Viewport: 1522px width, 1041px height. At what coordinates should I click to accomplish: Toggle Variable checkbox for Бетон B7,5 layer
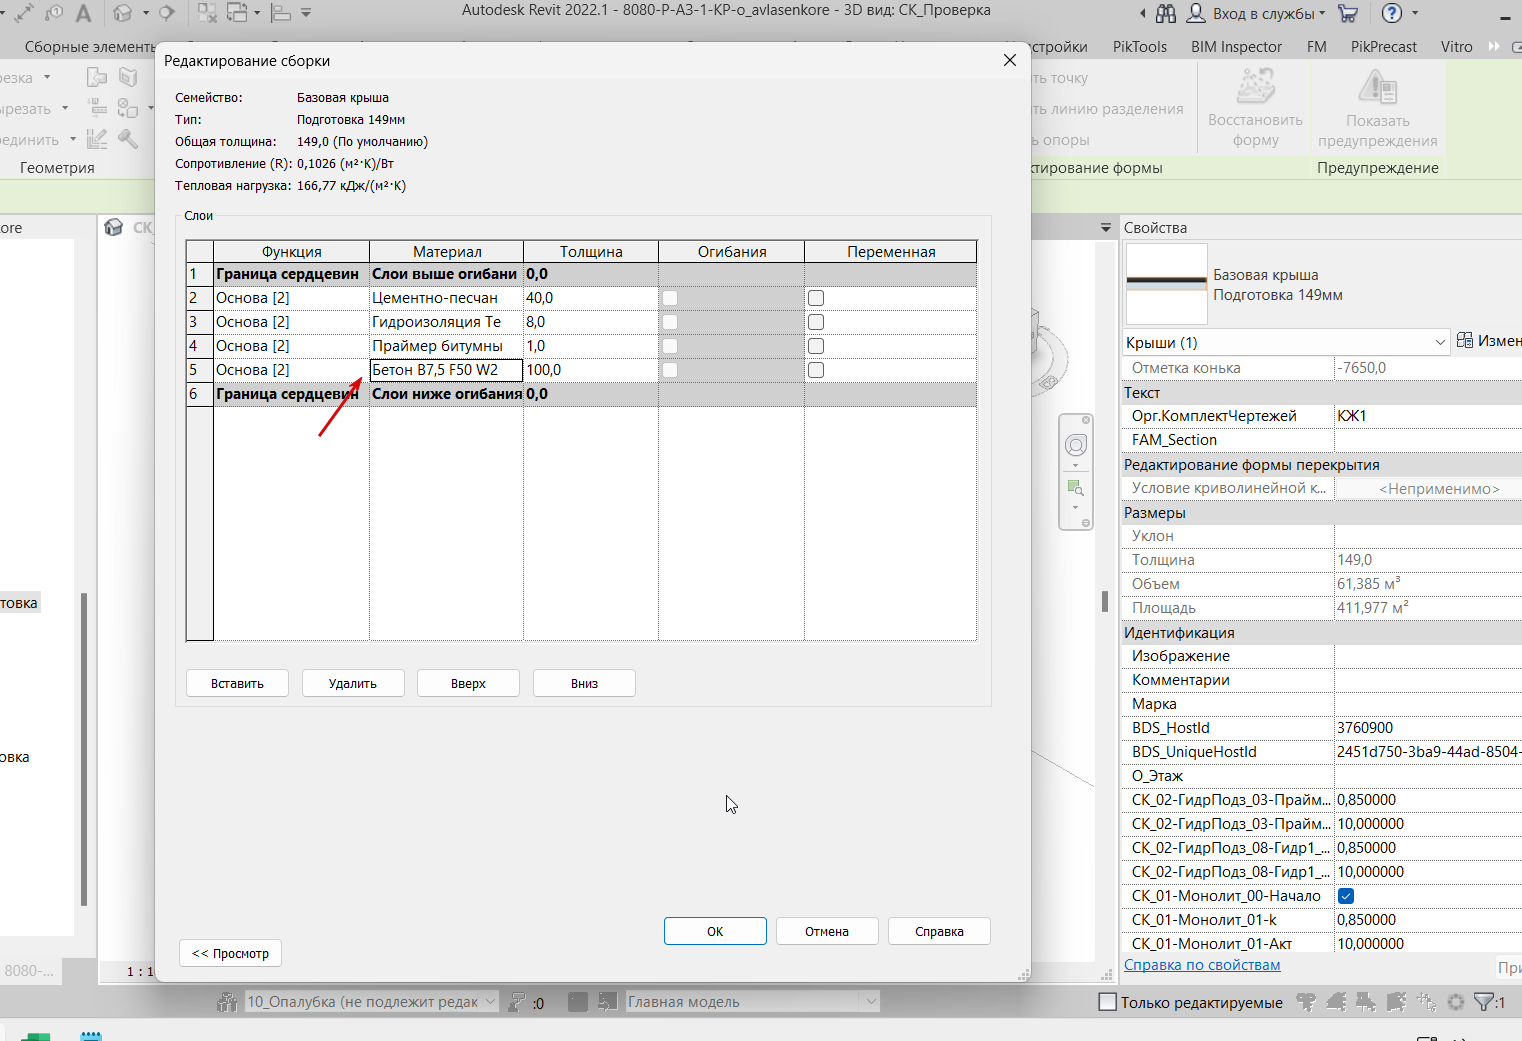(816, 370)
